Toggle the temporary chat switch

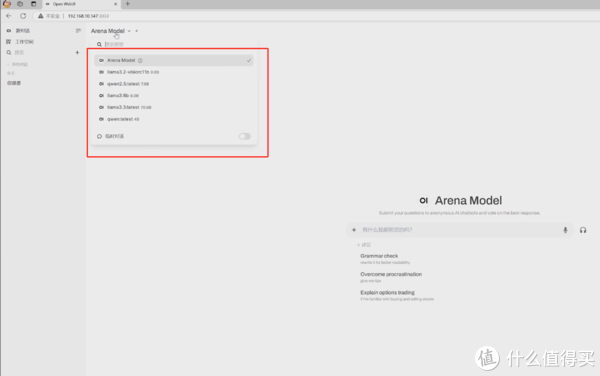click(245, 136)
